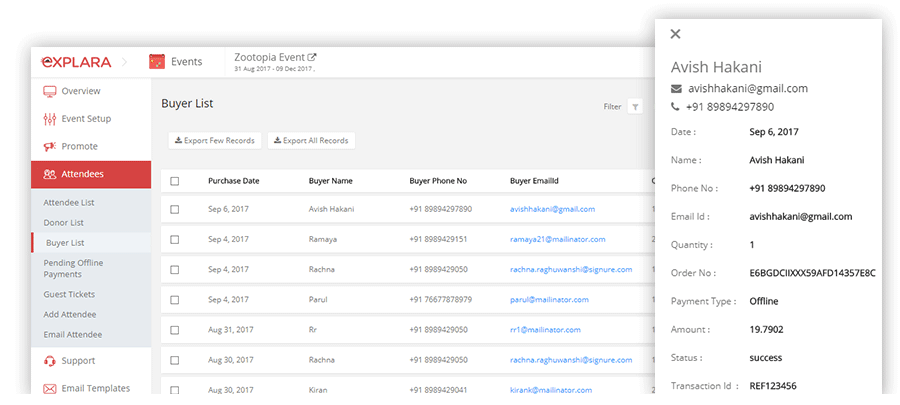Check the Rachna Sep 4 row checkbox

[x=174, y=270]
